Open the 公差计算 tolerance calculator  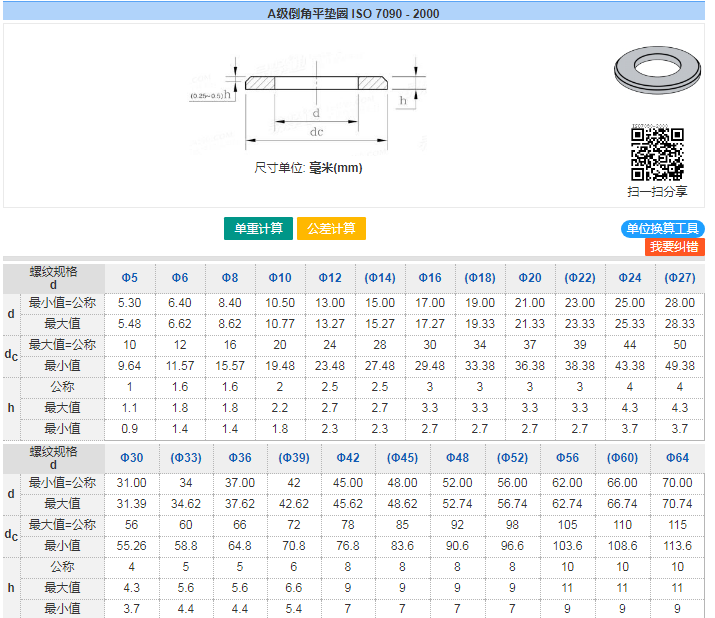point(331,228)
